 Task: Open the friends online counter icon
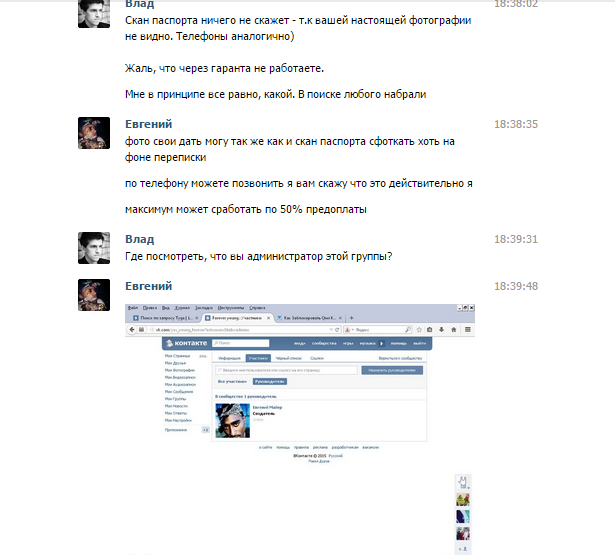[463, 549]
